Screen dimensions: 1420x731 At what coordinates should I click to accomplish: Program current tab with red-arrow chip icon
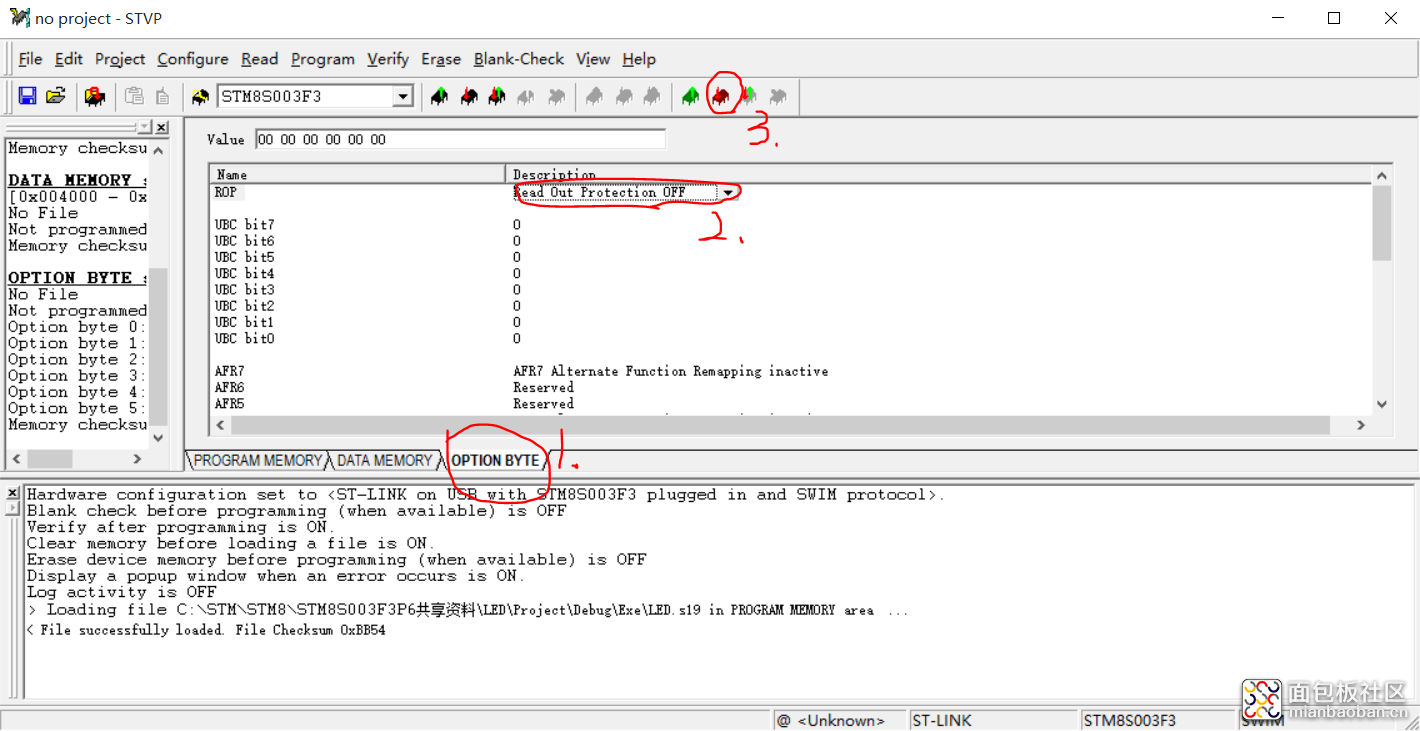468,97
